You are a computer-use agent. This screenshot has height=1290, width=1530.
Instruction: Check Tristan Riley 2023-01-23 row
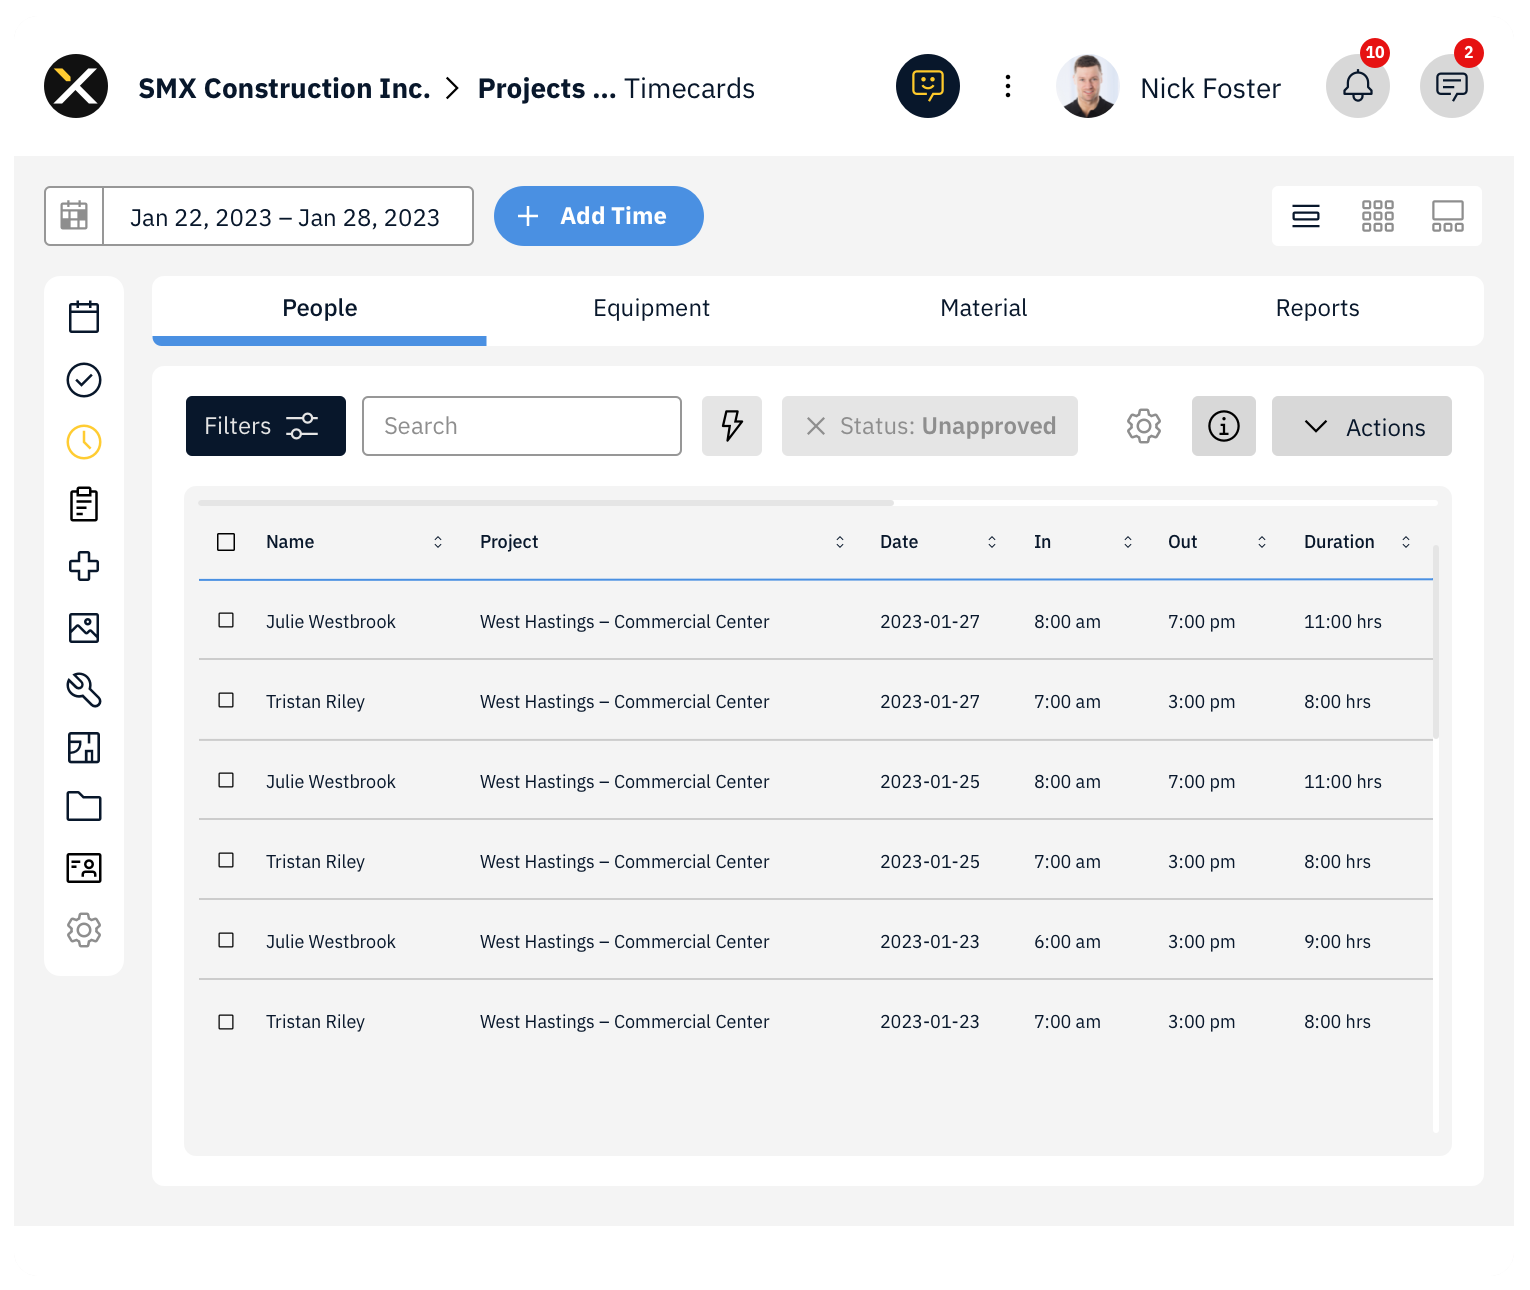(226, 1022)
